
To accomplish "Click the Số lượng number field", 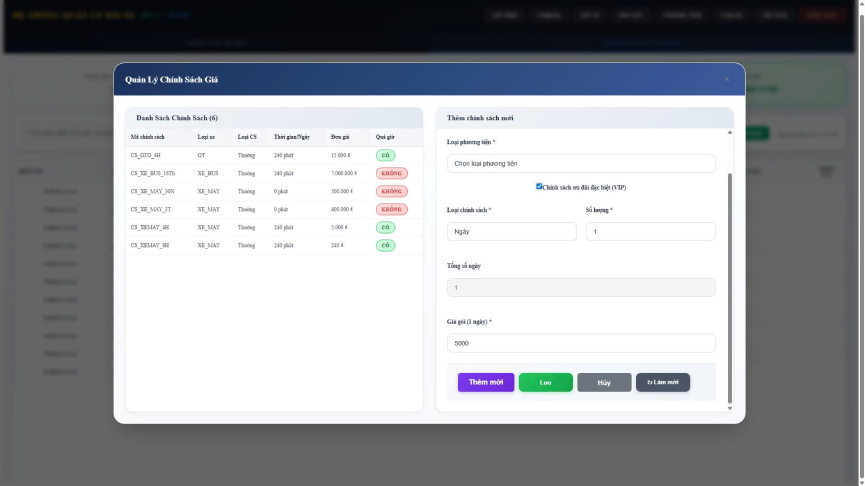I will click(x=650, y=231).
